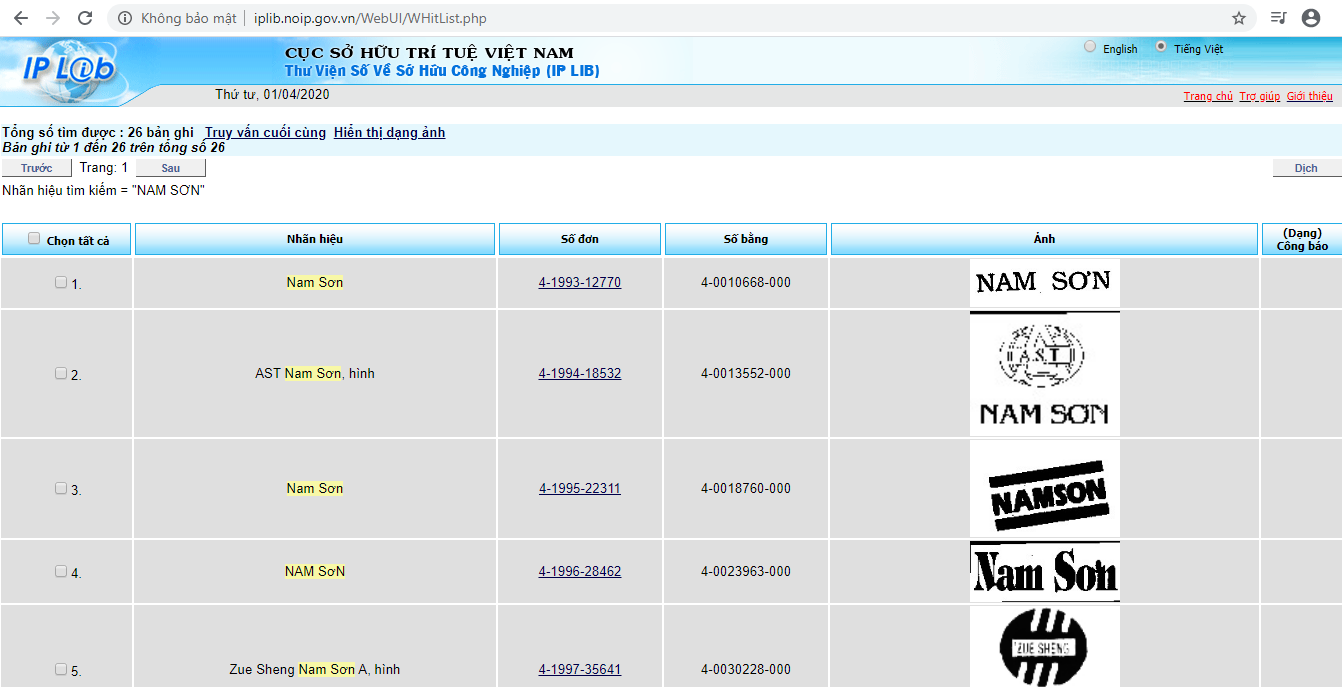The height and width of the screenshot is (687, 1342).
Task: Select the Tiếng Việt radio button
Action: click(x=1161, y=46)
